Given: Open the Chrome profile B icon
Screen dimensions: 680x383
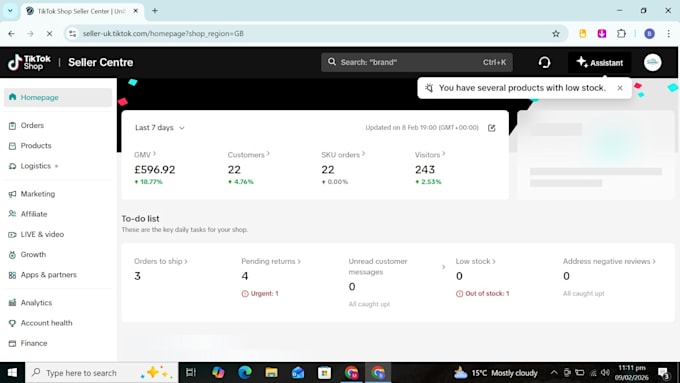Looking at the screenshot, I should [x=649, y=33].
